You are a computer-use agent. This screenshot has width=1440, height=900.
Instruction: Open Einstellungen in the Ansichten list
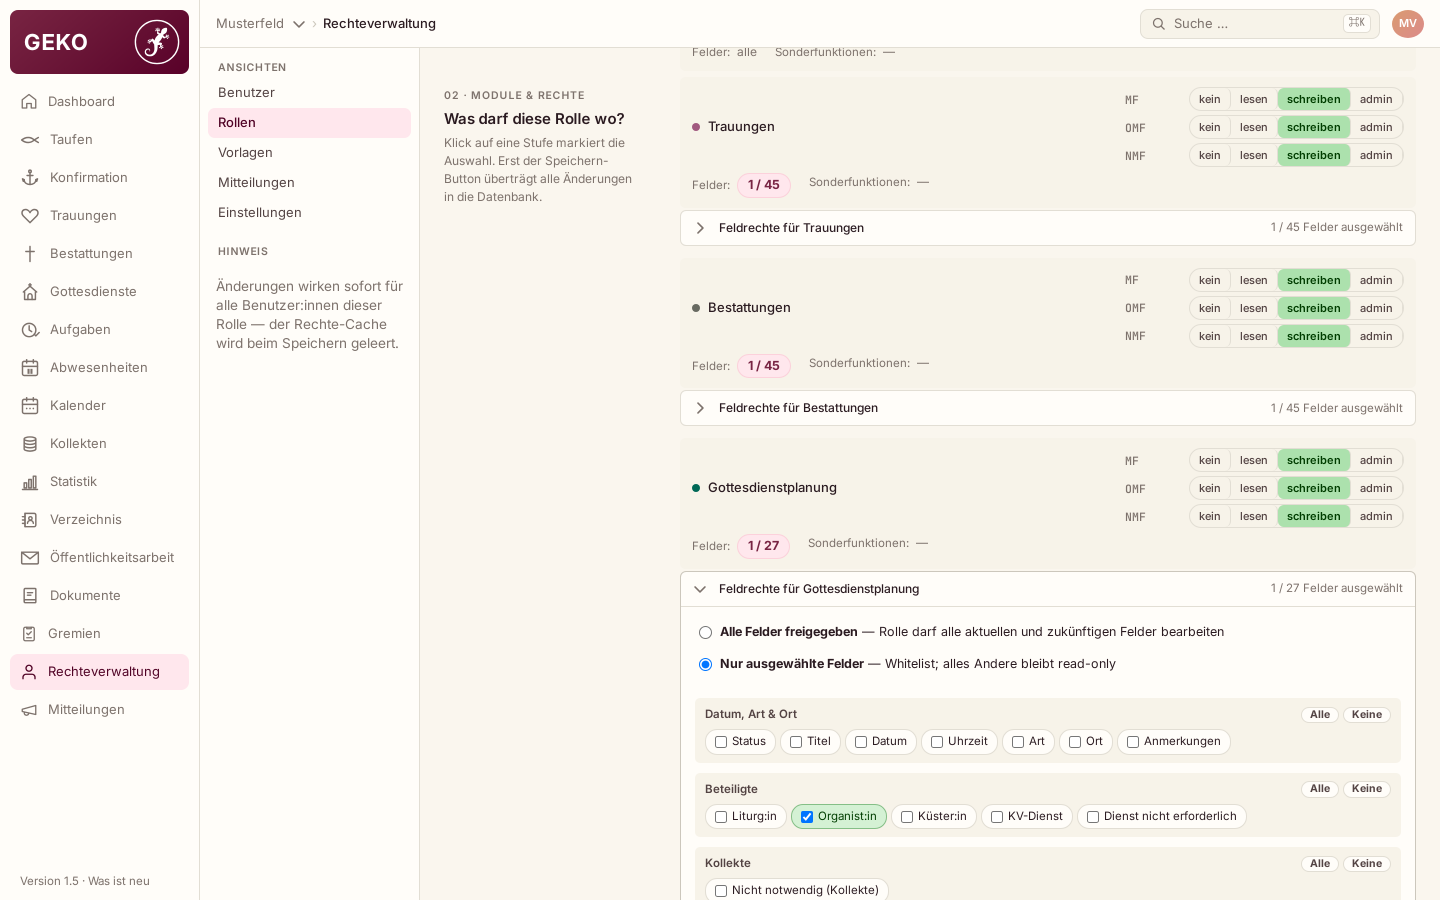tap(309, 213)
